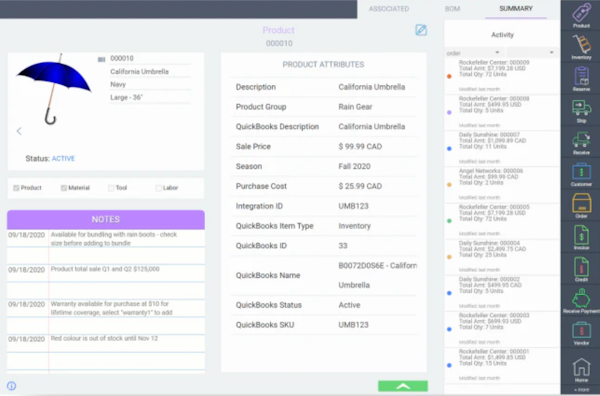
Task: Show previous product image with left arrow
Action: (x=19, y=131)
